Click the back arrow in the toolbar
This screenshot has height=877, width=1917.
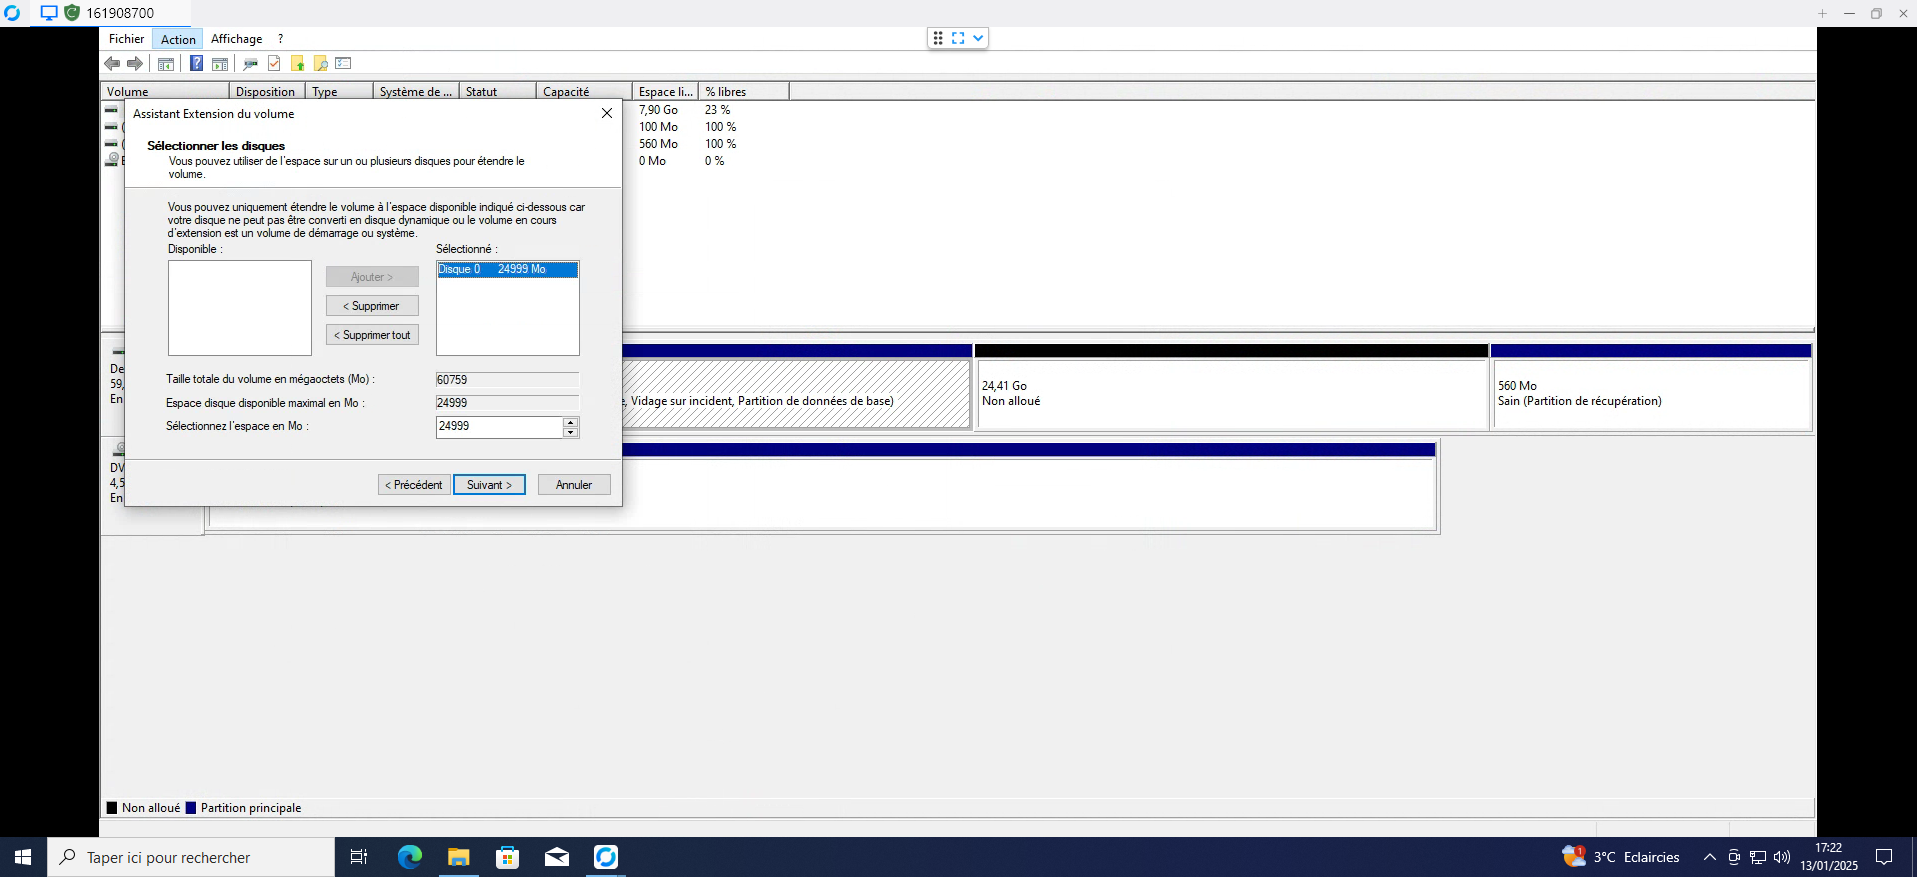coord(112,64)
